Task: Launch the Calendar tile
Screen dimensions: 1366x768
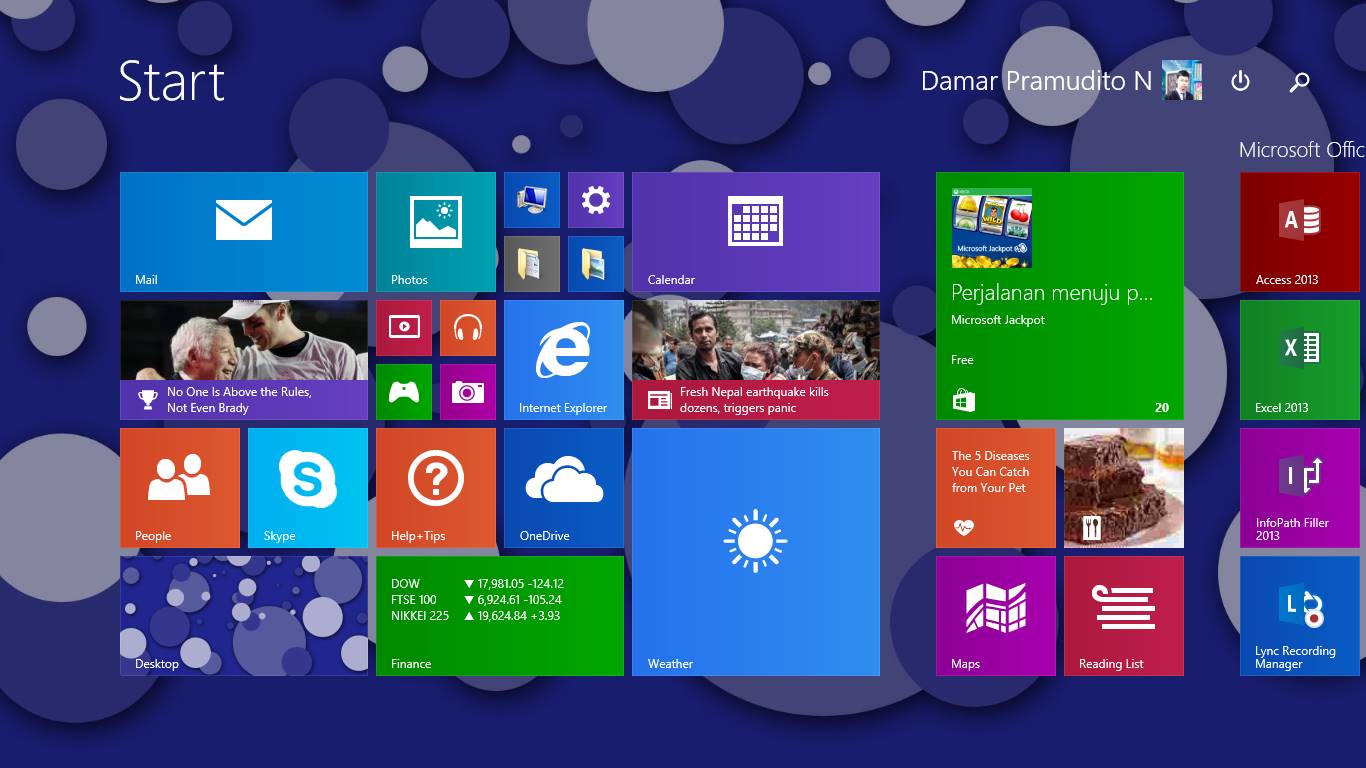Action: [756, 232]
